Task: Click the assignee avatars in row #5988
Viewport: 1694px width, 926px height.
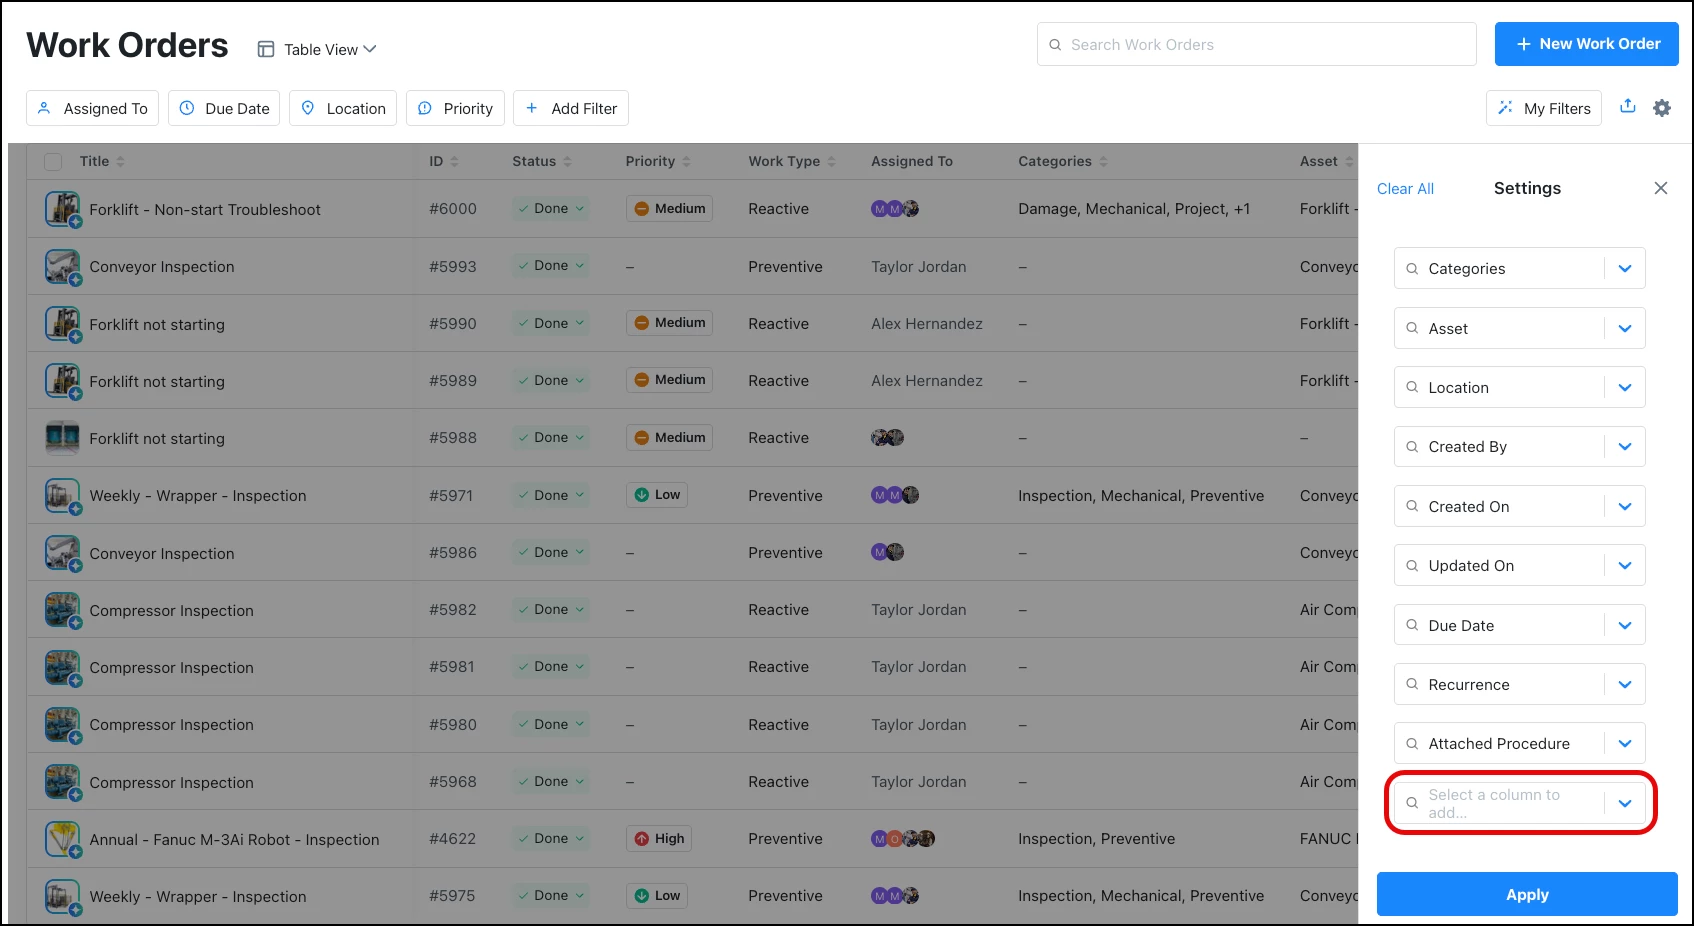Action: tap(887, 438)
